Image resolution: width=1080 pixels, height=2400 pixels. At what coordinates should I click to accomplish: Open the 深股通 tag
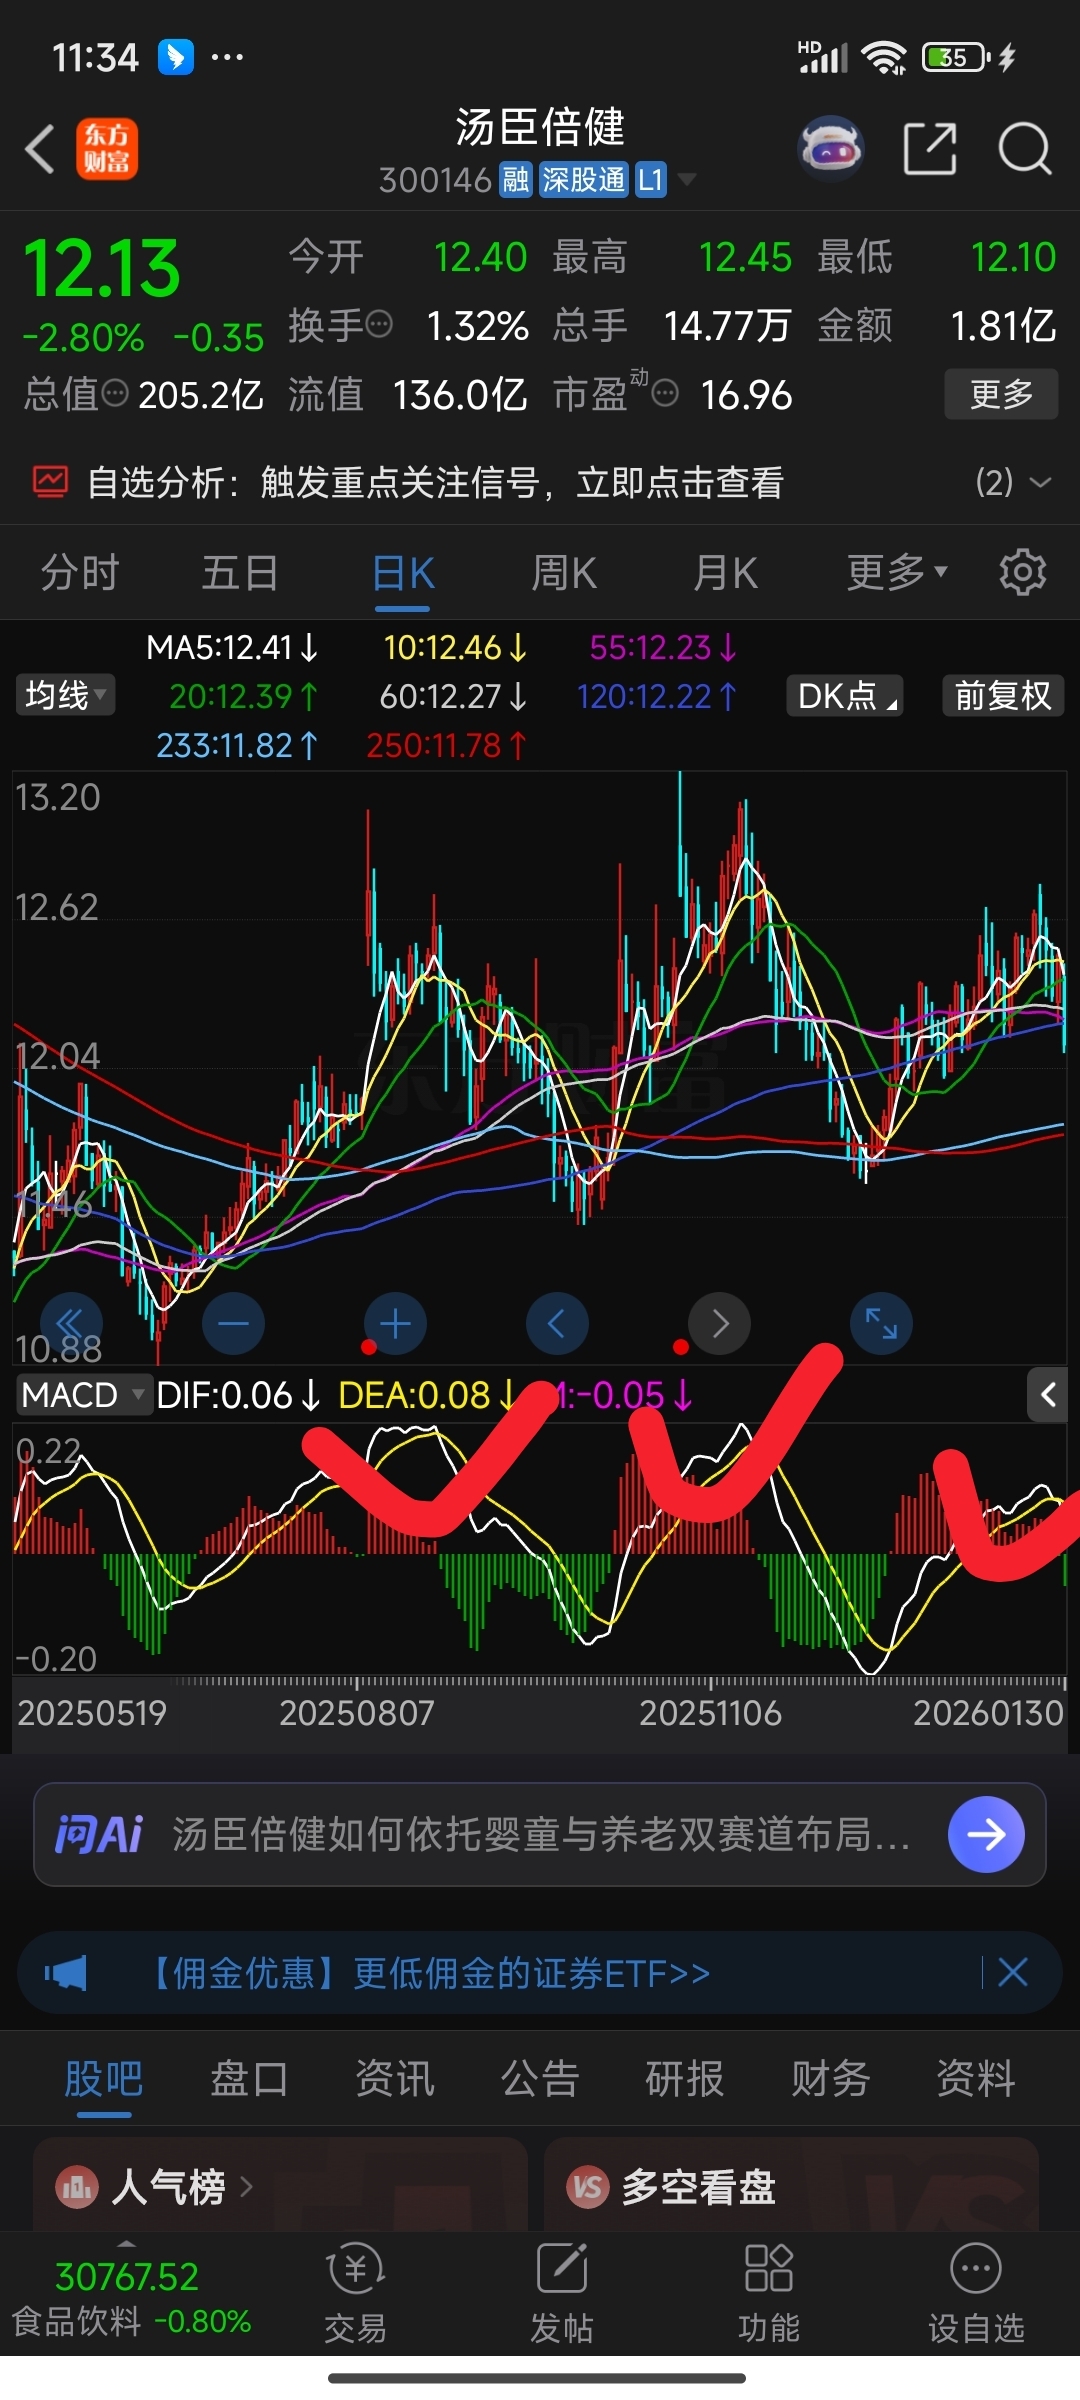[583, 180]
